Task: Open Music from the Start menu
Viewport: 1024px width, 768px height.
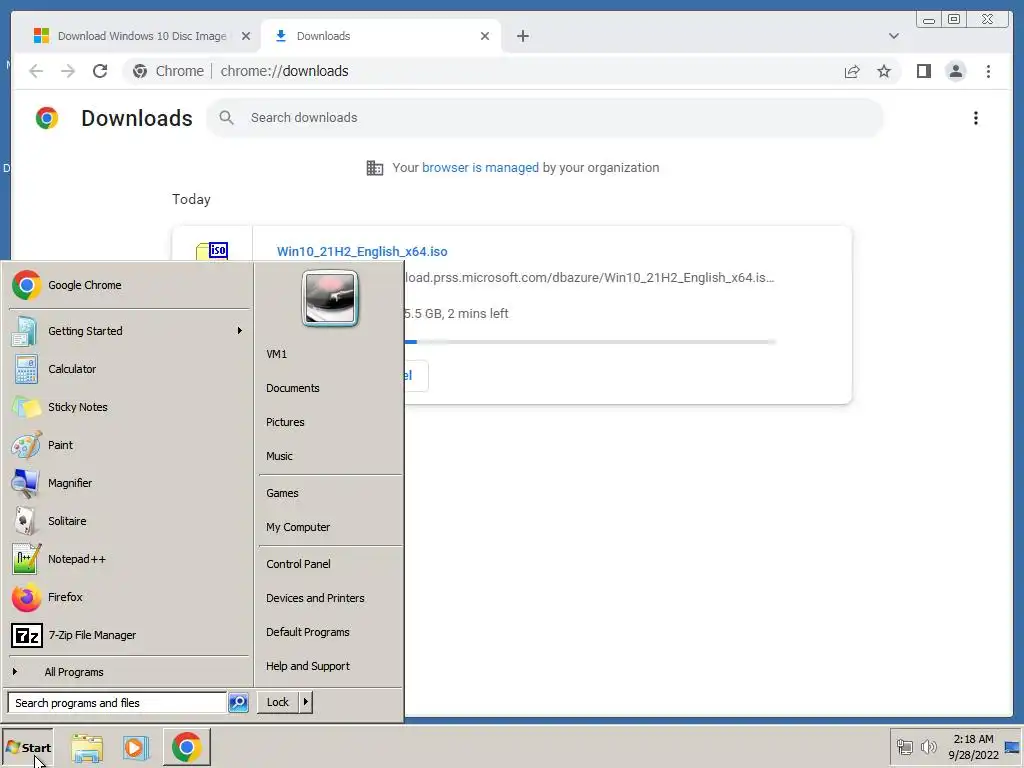Action: tap(280, 456)
